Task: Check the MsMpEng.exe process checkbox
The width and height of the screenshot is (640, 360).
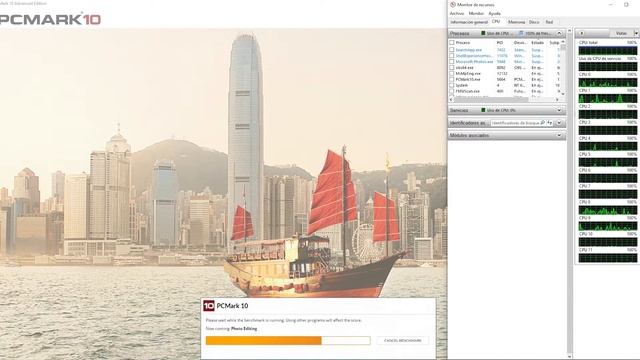Action: pyautogui.click(x=452, y=73)
